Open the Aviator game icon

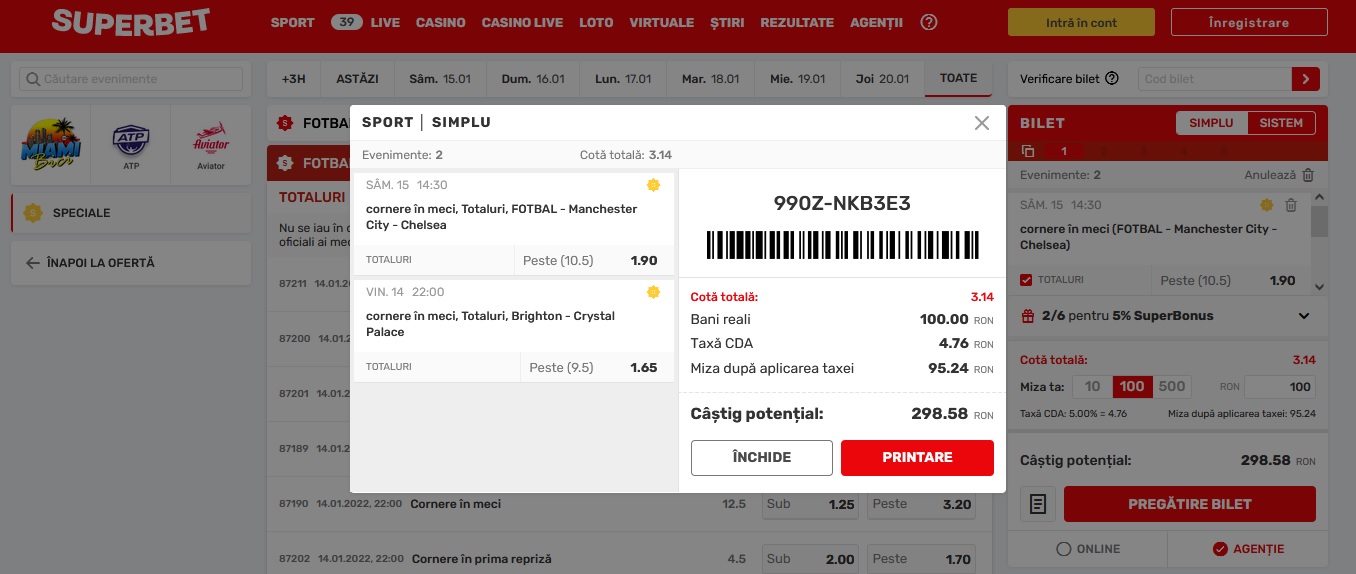point(211,144)
